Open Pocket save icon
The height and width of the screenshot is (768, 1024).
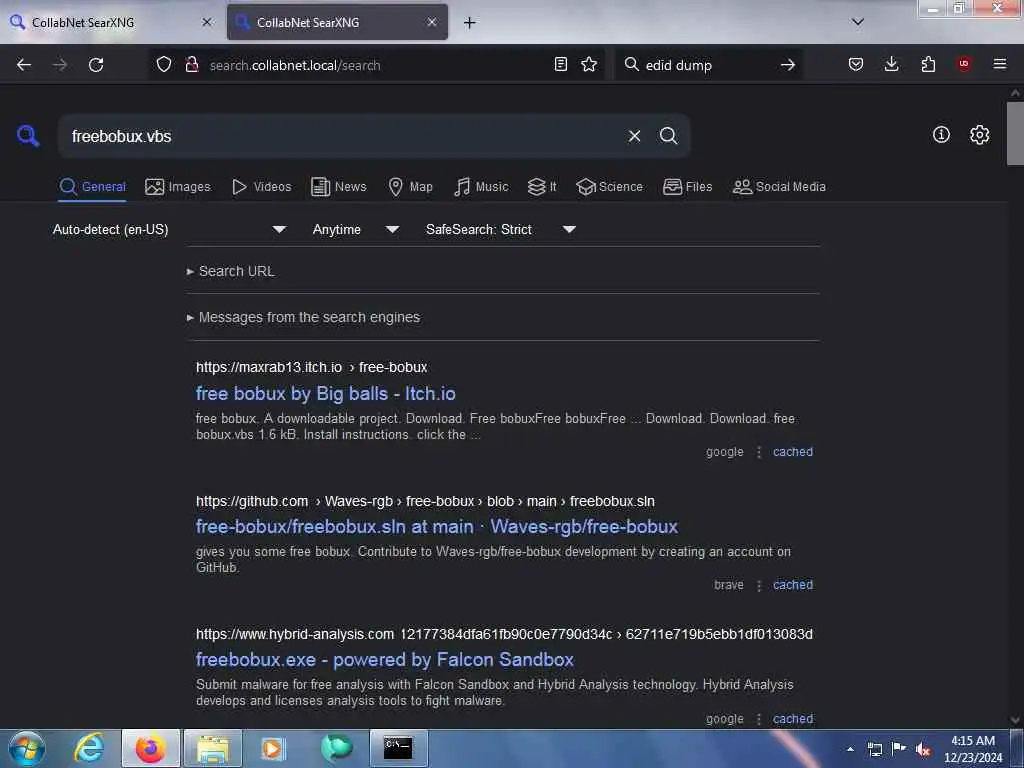(x=856, y=64)
